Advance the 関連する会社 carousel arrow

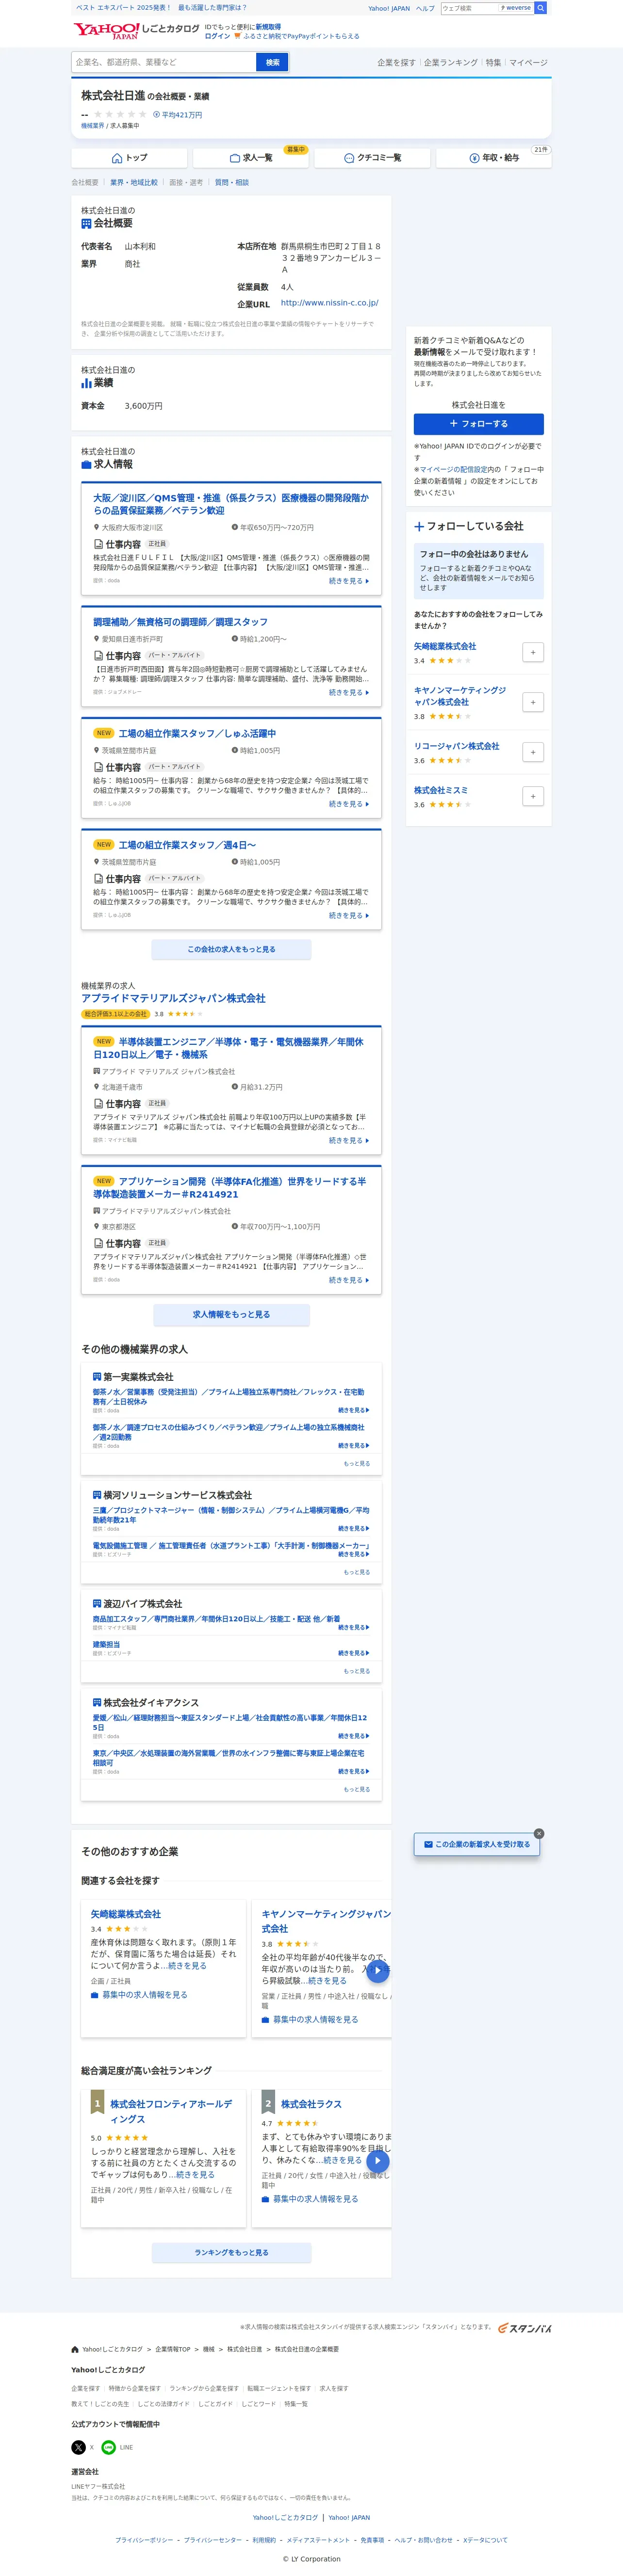point(377,1971)
